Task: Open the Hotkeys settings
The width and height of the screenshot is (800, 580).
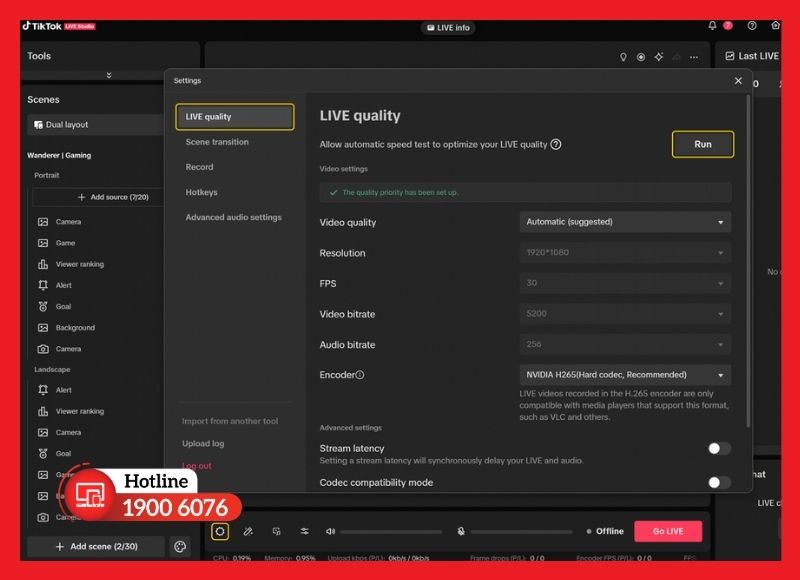Action: (202, 192)
